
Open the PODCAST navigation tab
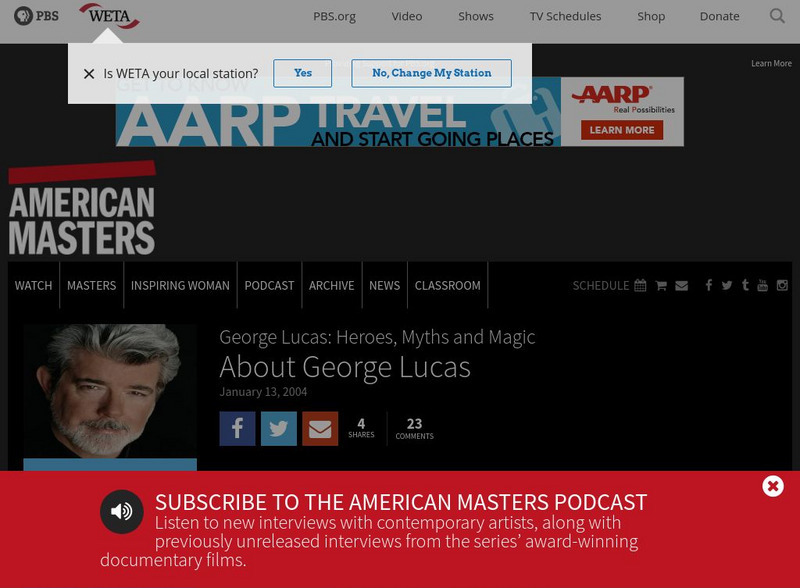269,285
